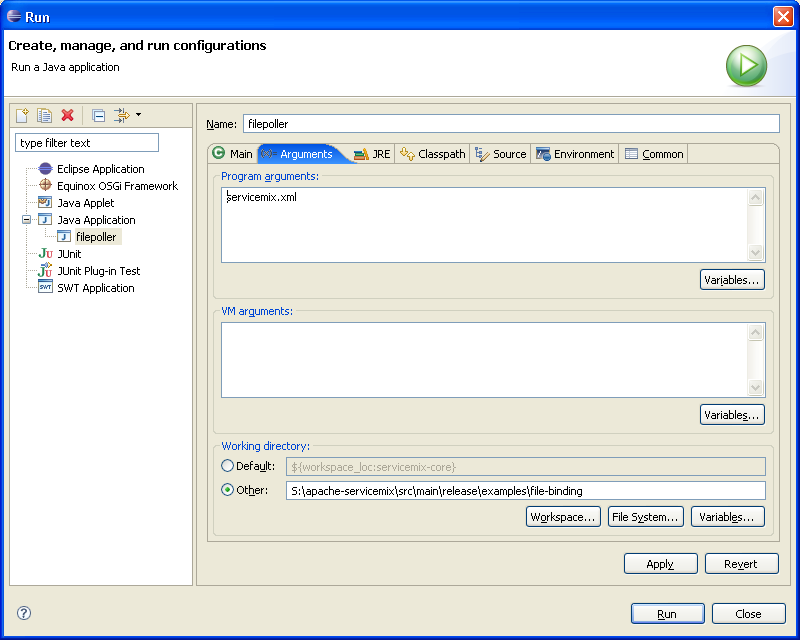Image resolution: width=800 pixels, height=640 pixels.
Task: Click the New launch configuration icon
Action: click(23, 116)
